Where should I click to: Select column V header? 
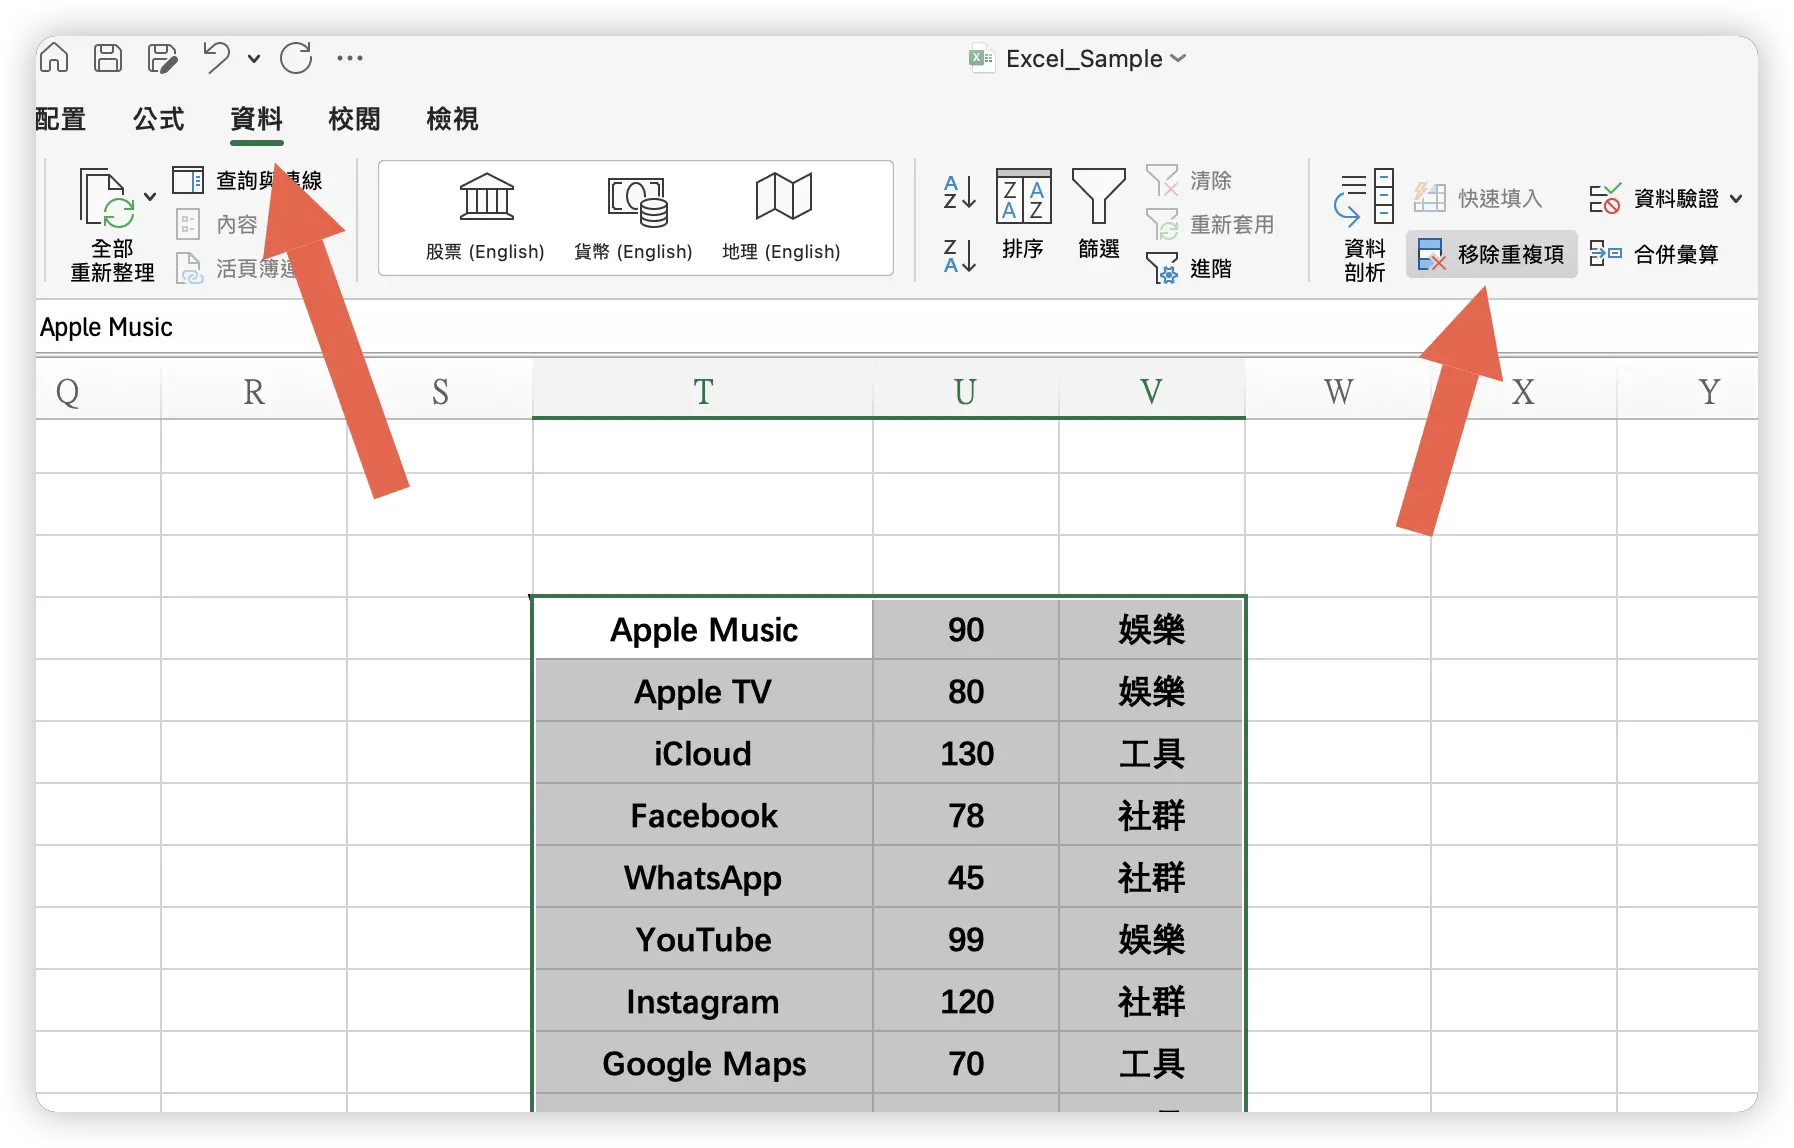[1151, 391]
